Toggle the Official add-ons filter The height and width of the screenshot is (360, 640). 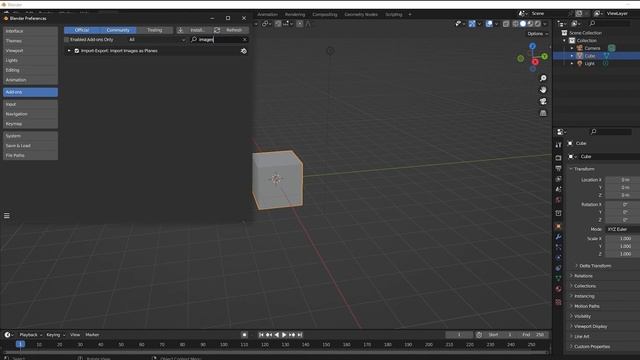coord(82,30)
